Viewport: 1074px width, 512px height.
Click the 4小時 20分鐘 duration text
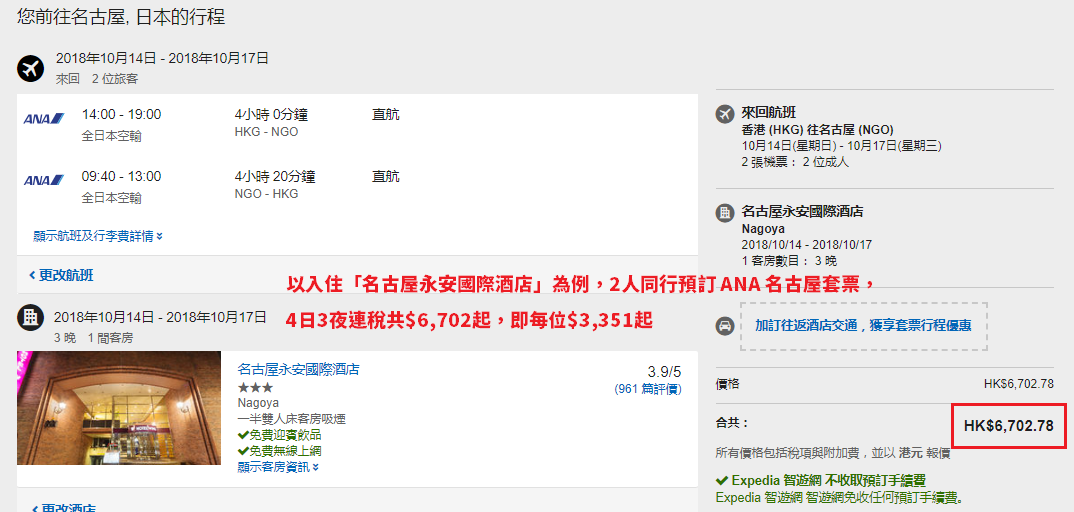tap(275, 177)
